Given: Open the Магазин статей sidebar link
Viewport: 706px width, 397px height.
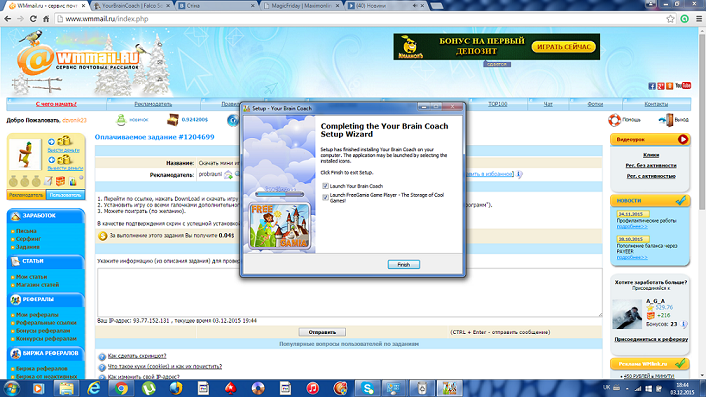Looking at the screenshot, I should pos(37,285).
